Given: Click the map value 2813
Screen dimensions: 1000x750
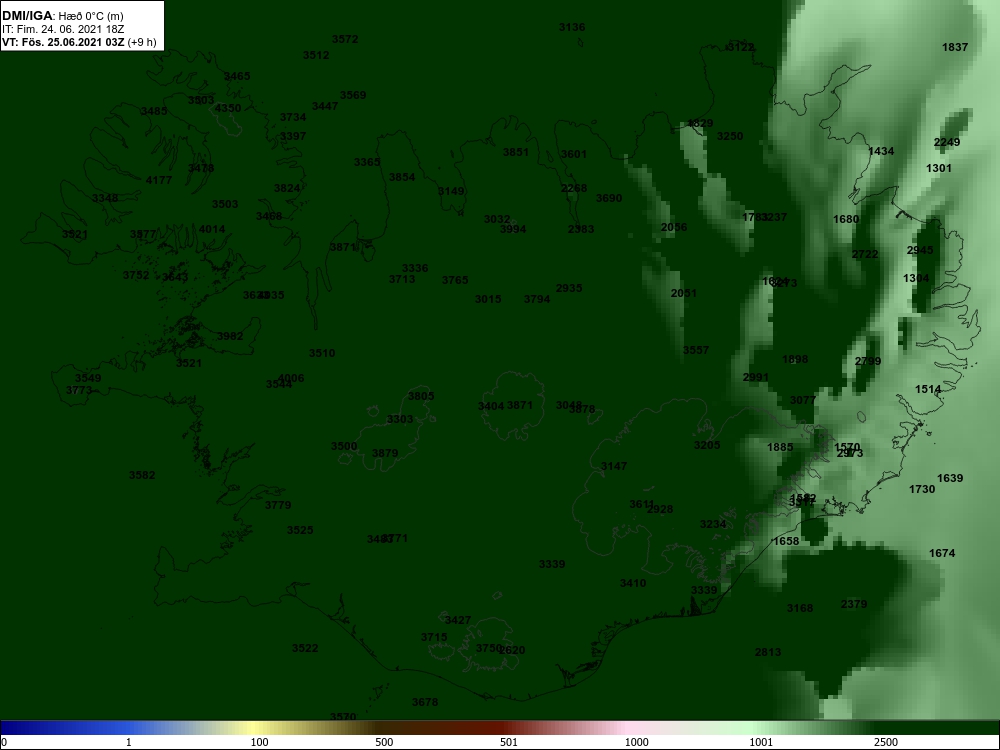Looking at the screenshot, I should pos(768,652).
